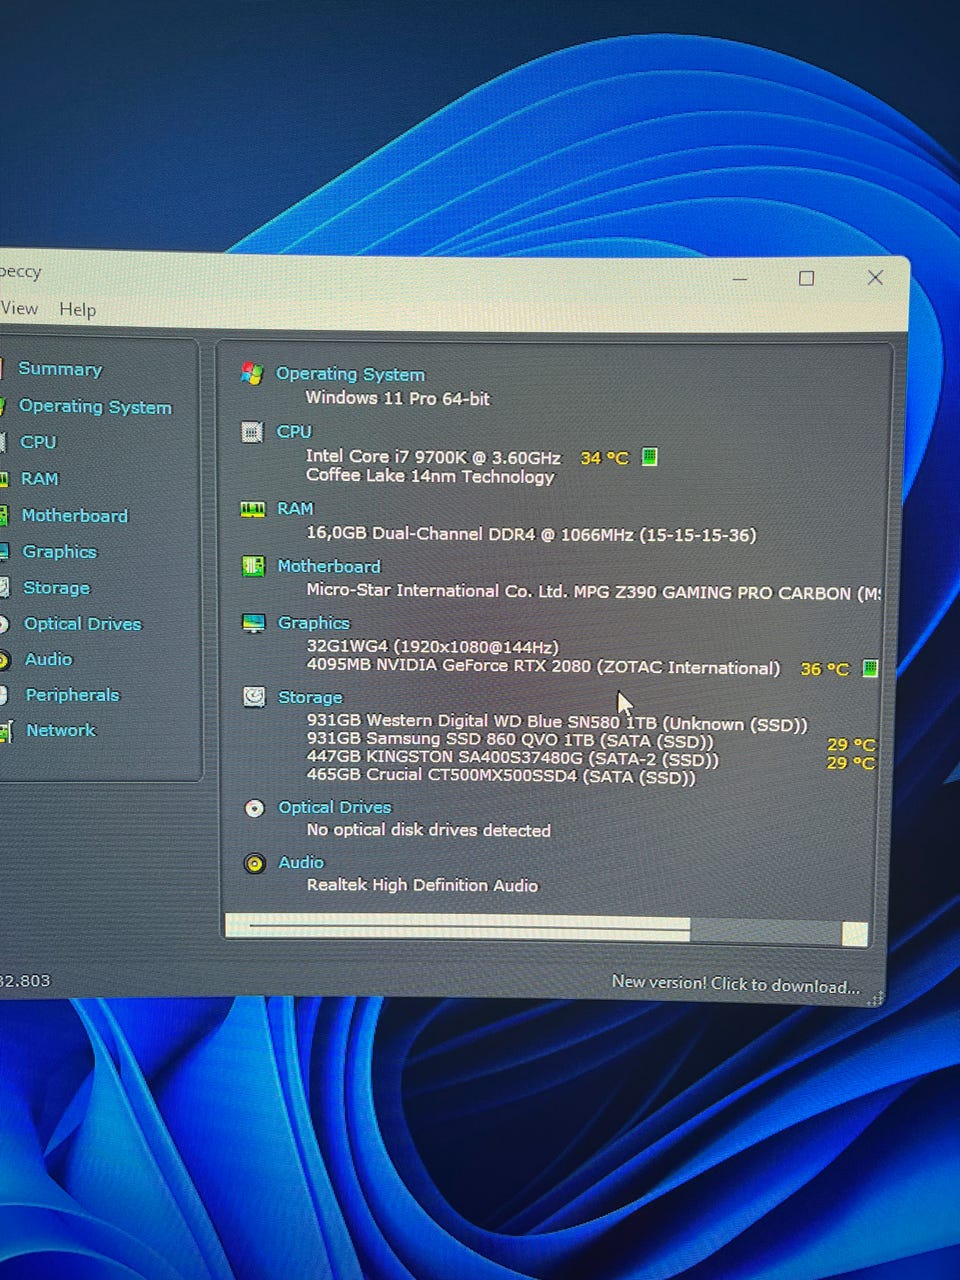Click the green GPU temperature indicator icon

(870, 668)
